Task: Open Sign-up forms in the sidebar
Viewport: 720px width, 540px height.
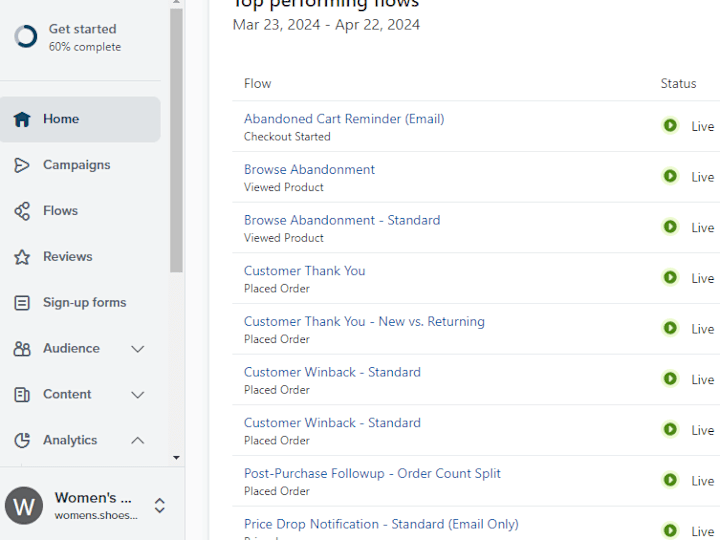Action: (x=80, y=303)
